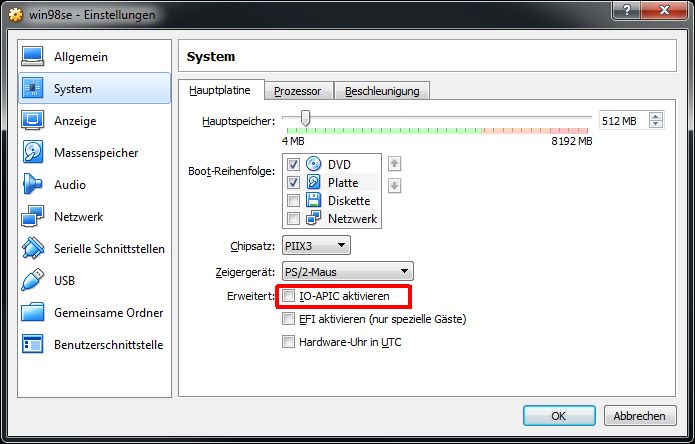Open Netzwerk settings category in sidebar
The width and height of the screenshot is (695, 444).
point(94,216)
